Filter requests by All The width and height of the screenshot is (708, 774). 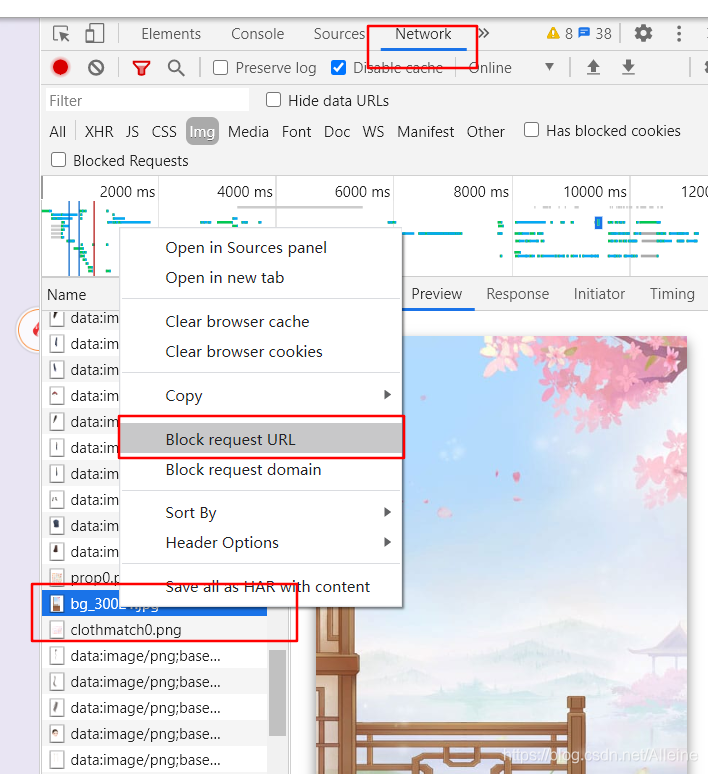(57, 131)
